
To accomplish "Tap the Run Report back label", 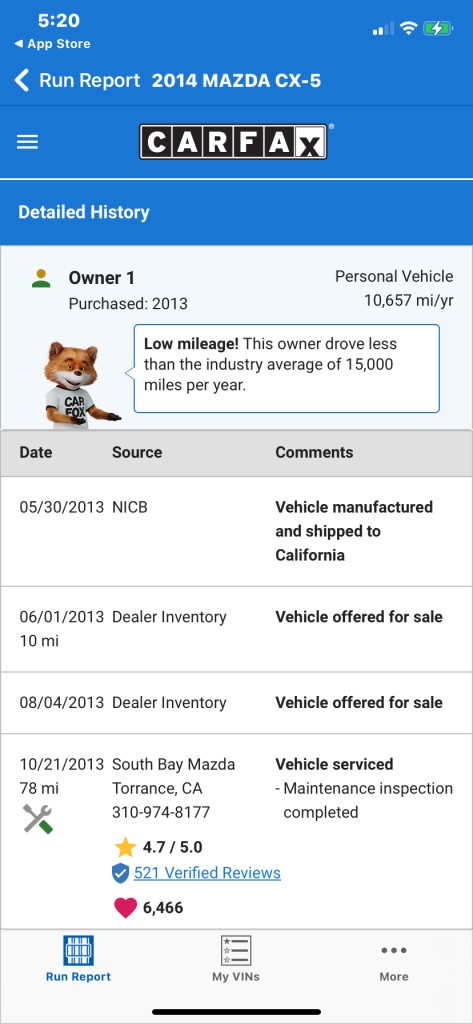I will [x=90, y=80].
